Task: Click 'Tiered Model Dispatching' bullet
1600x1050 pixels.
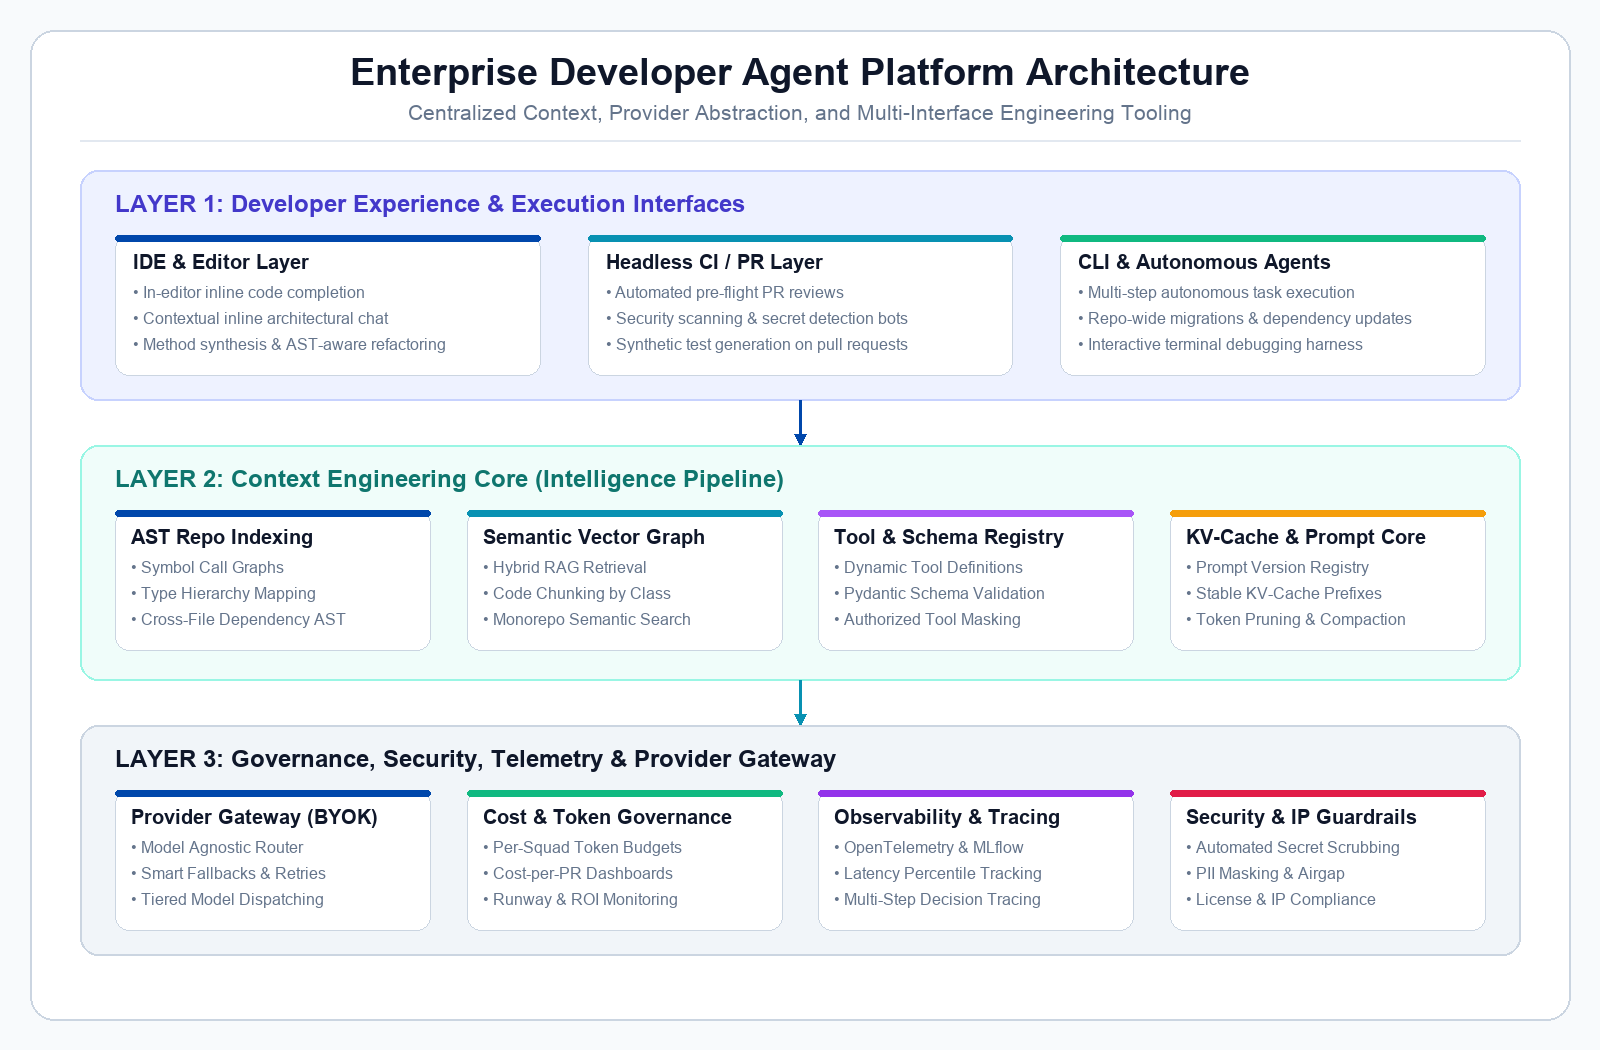Action: point(228,899)
